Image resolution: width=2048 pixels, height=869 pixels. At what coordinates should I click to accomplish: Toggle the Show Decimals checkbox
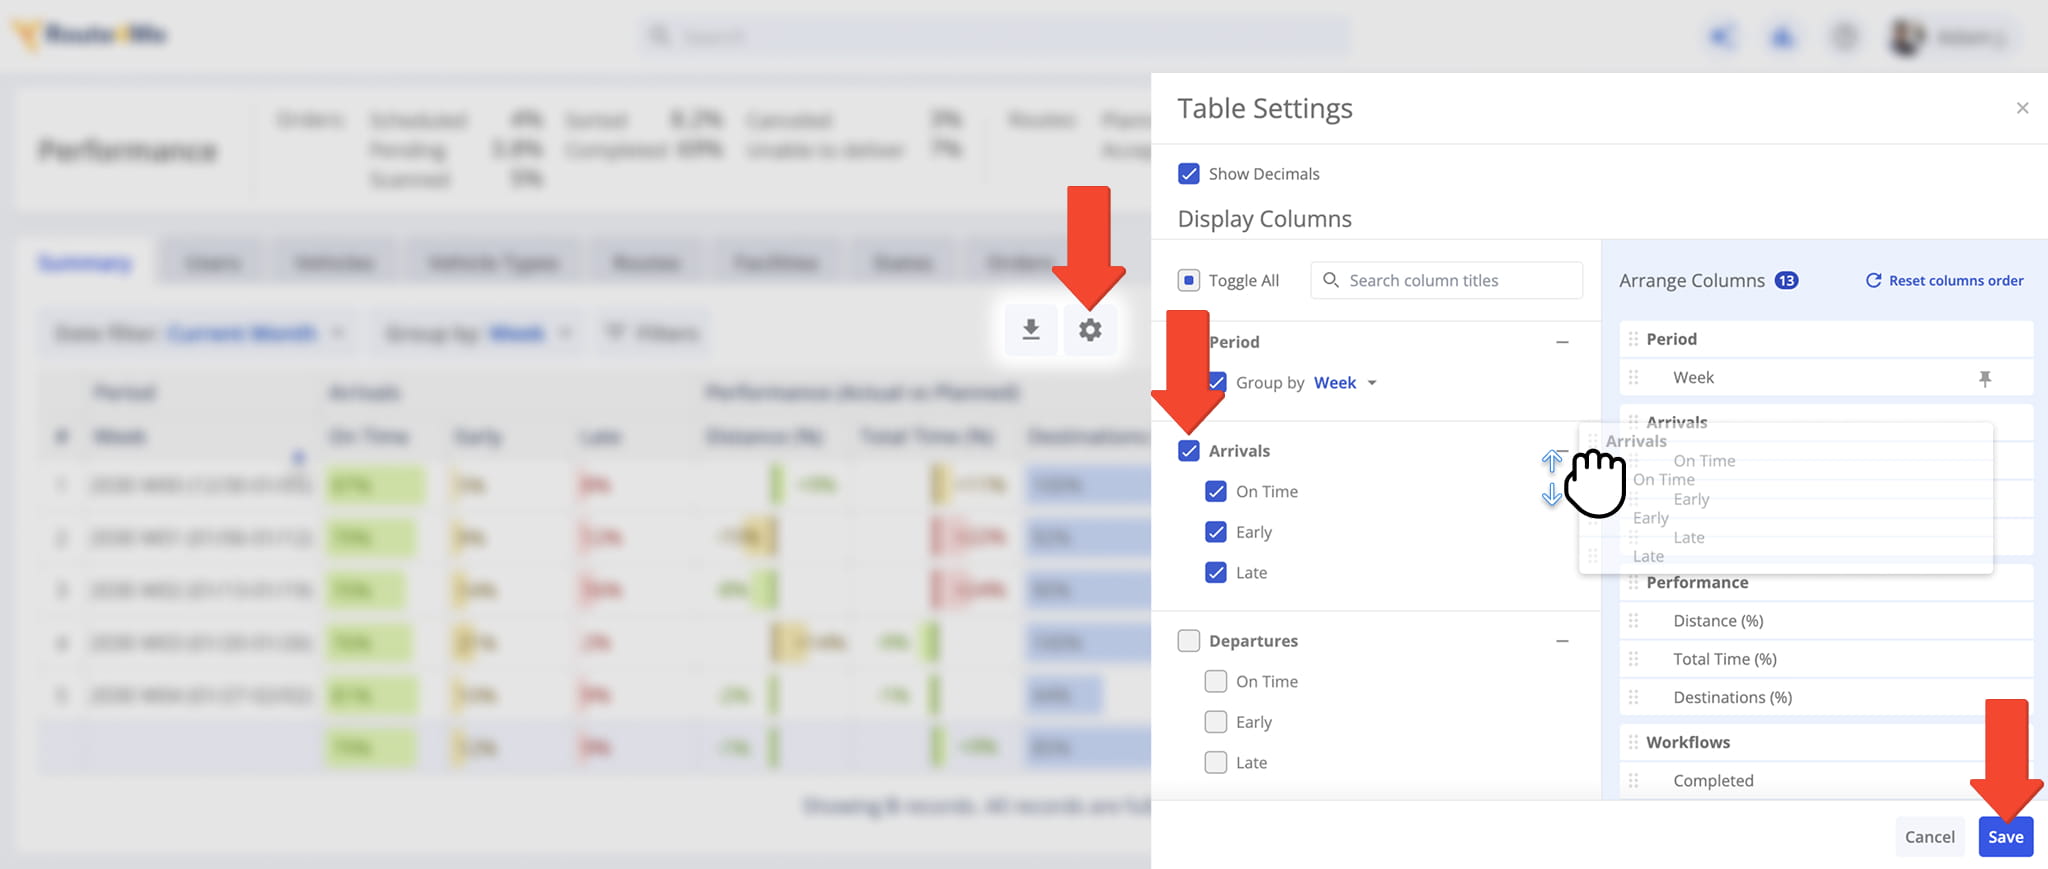click(1188, 174)
